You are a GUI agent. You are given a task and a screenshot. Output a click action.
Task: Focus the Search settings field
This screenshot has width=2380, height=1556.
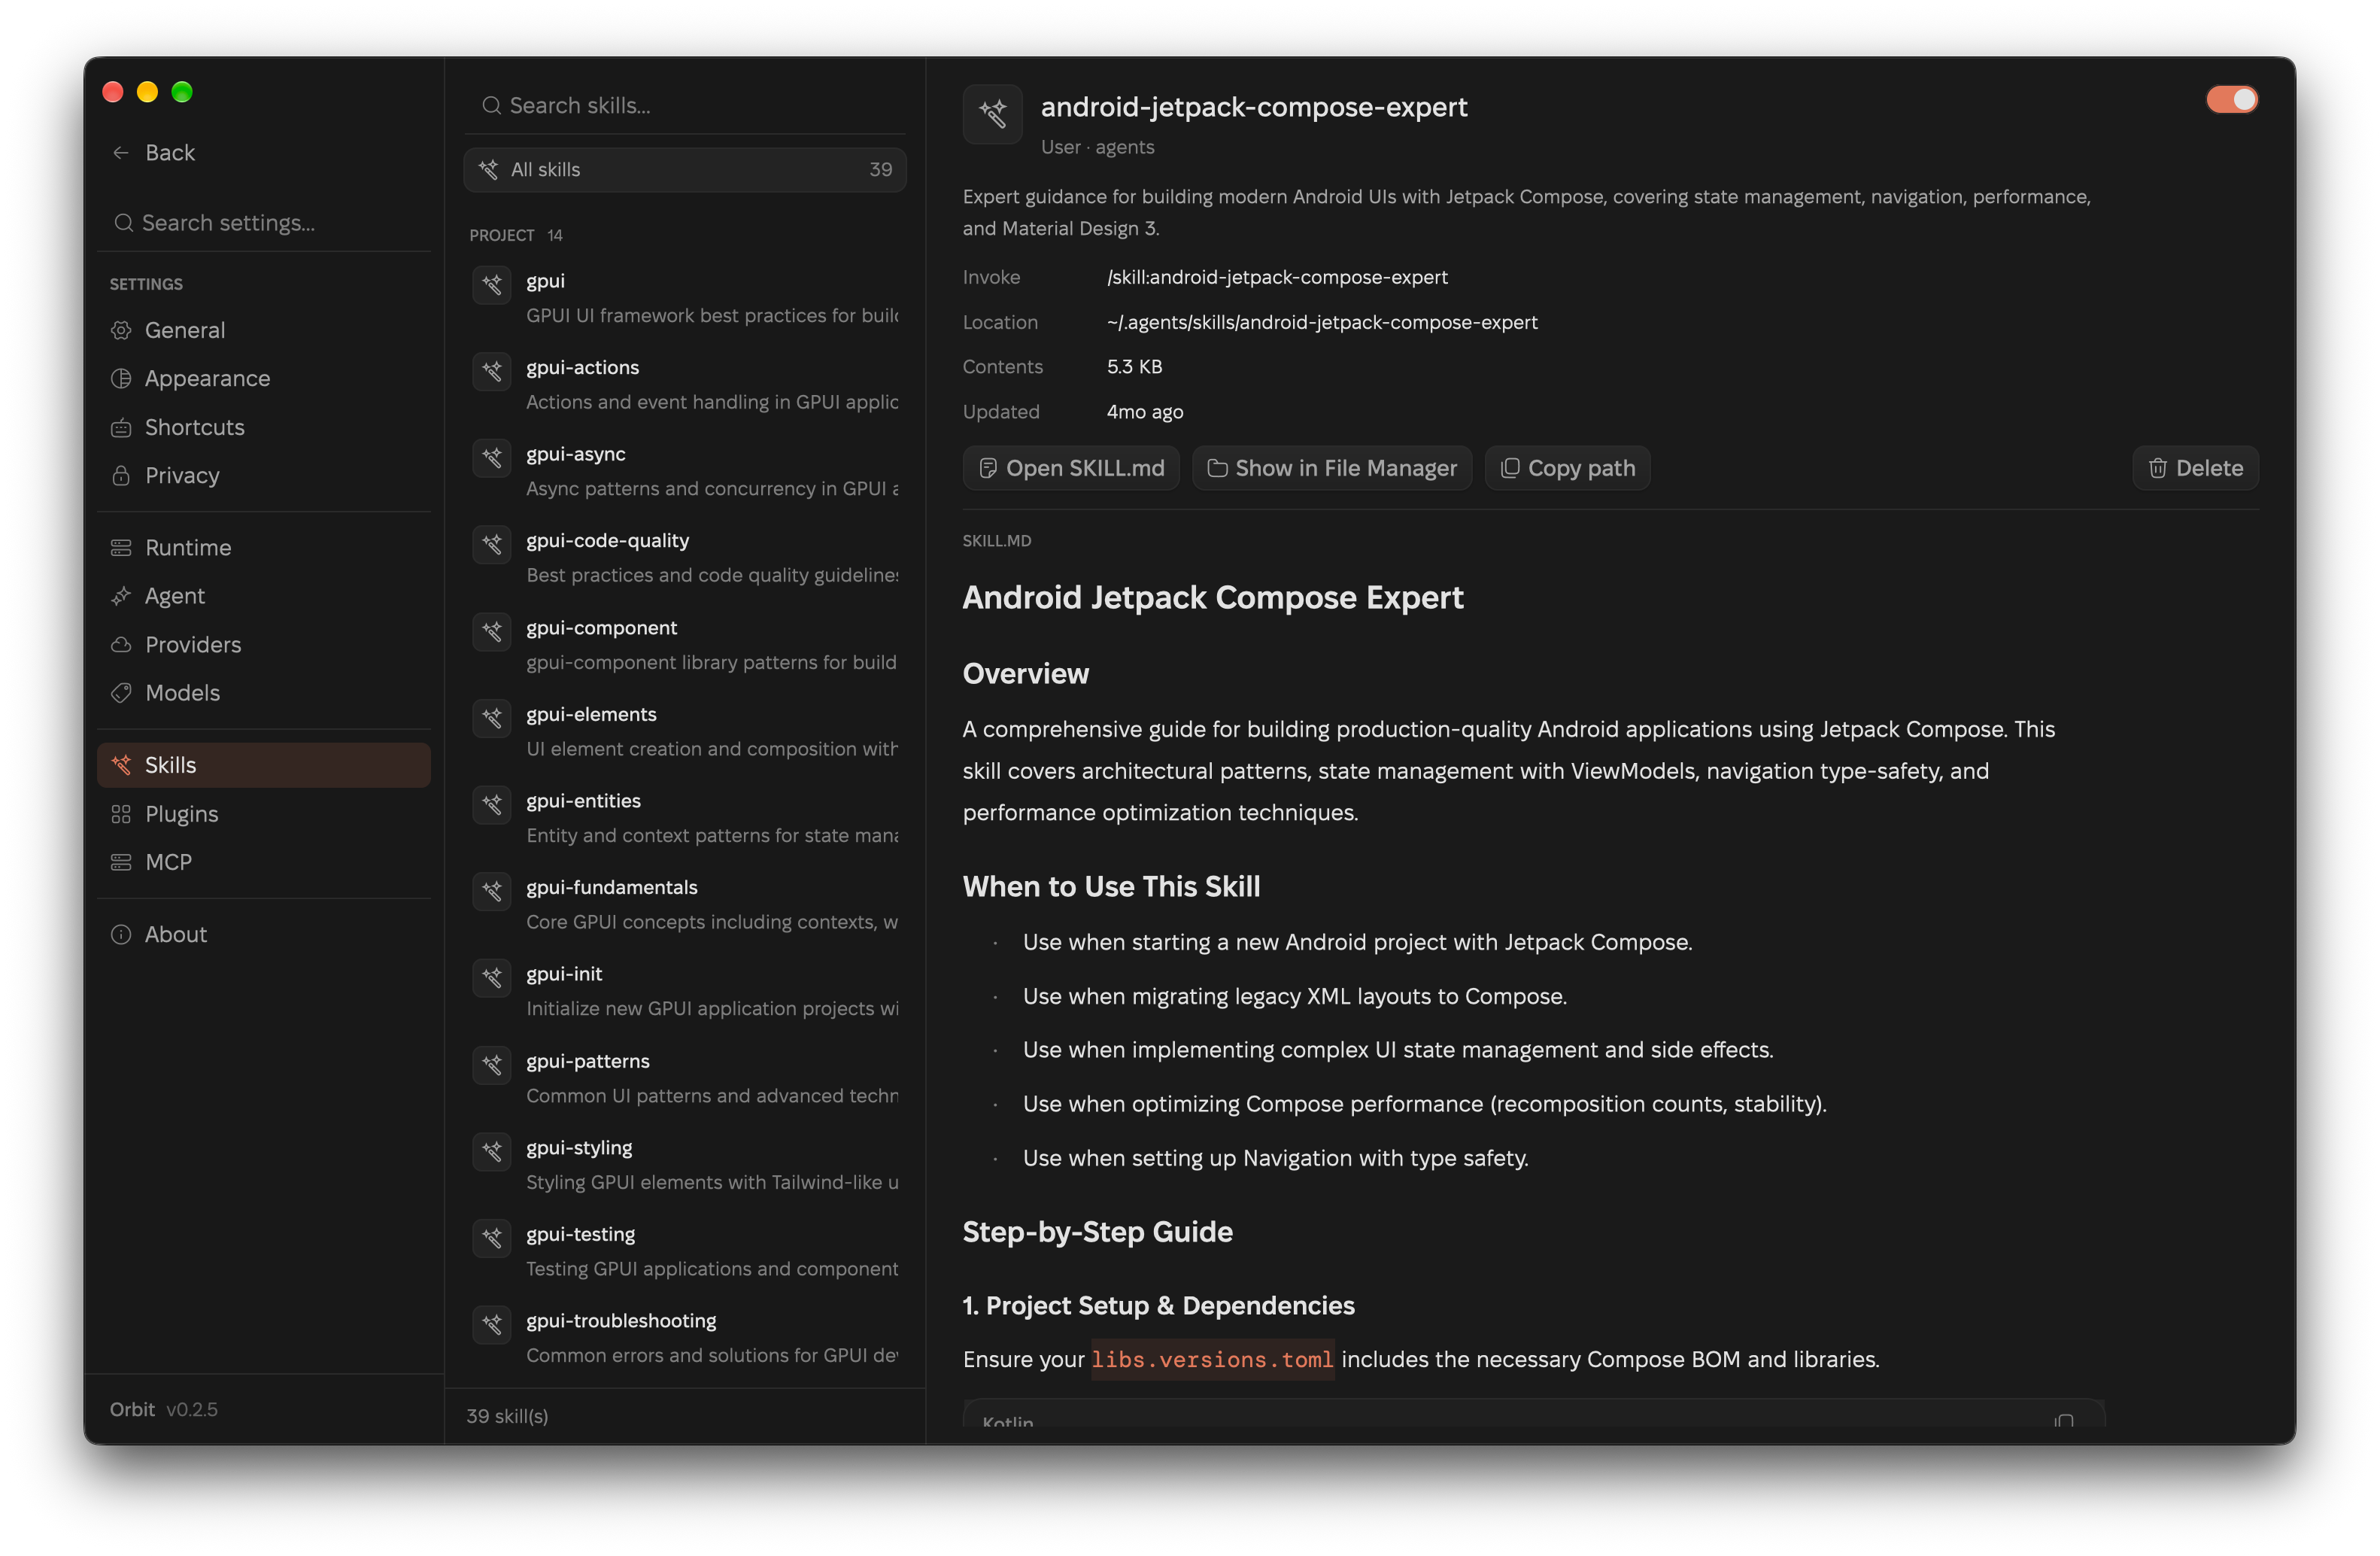pos(264,222)
